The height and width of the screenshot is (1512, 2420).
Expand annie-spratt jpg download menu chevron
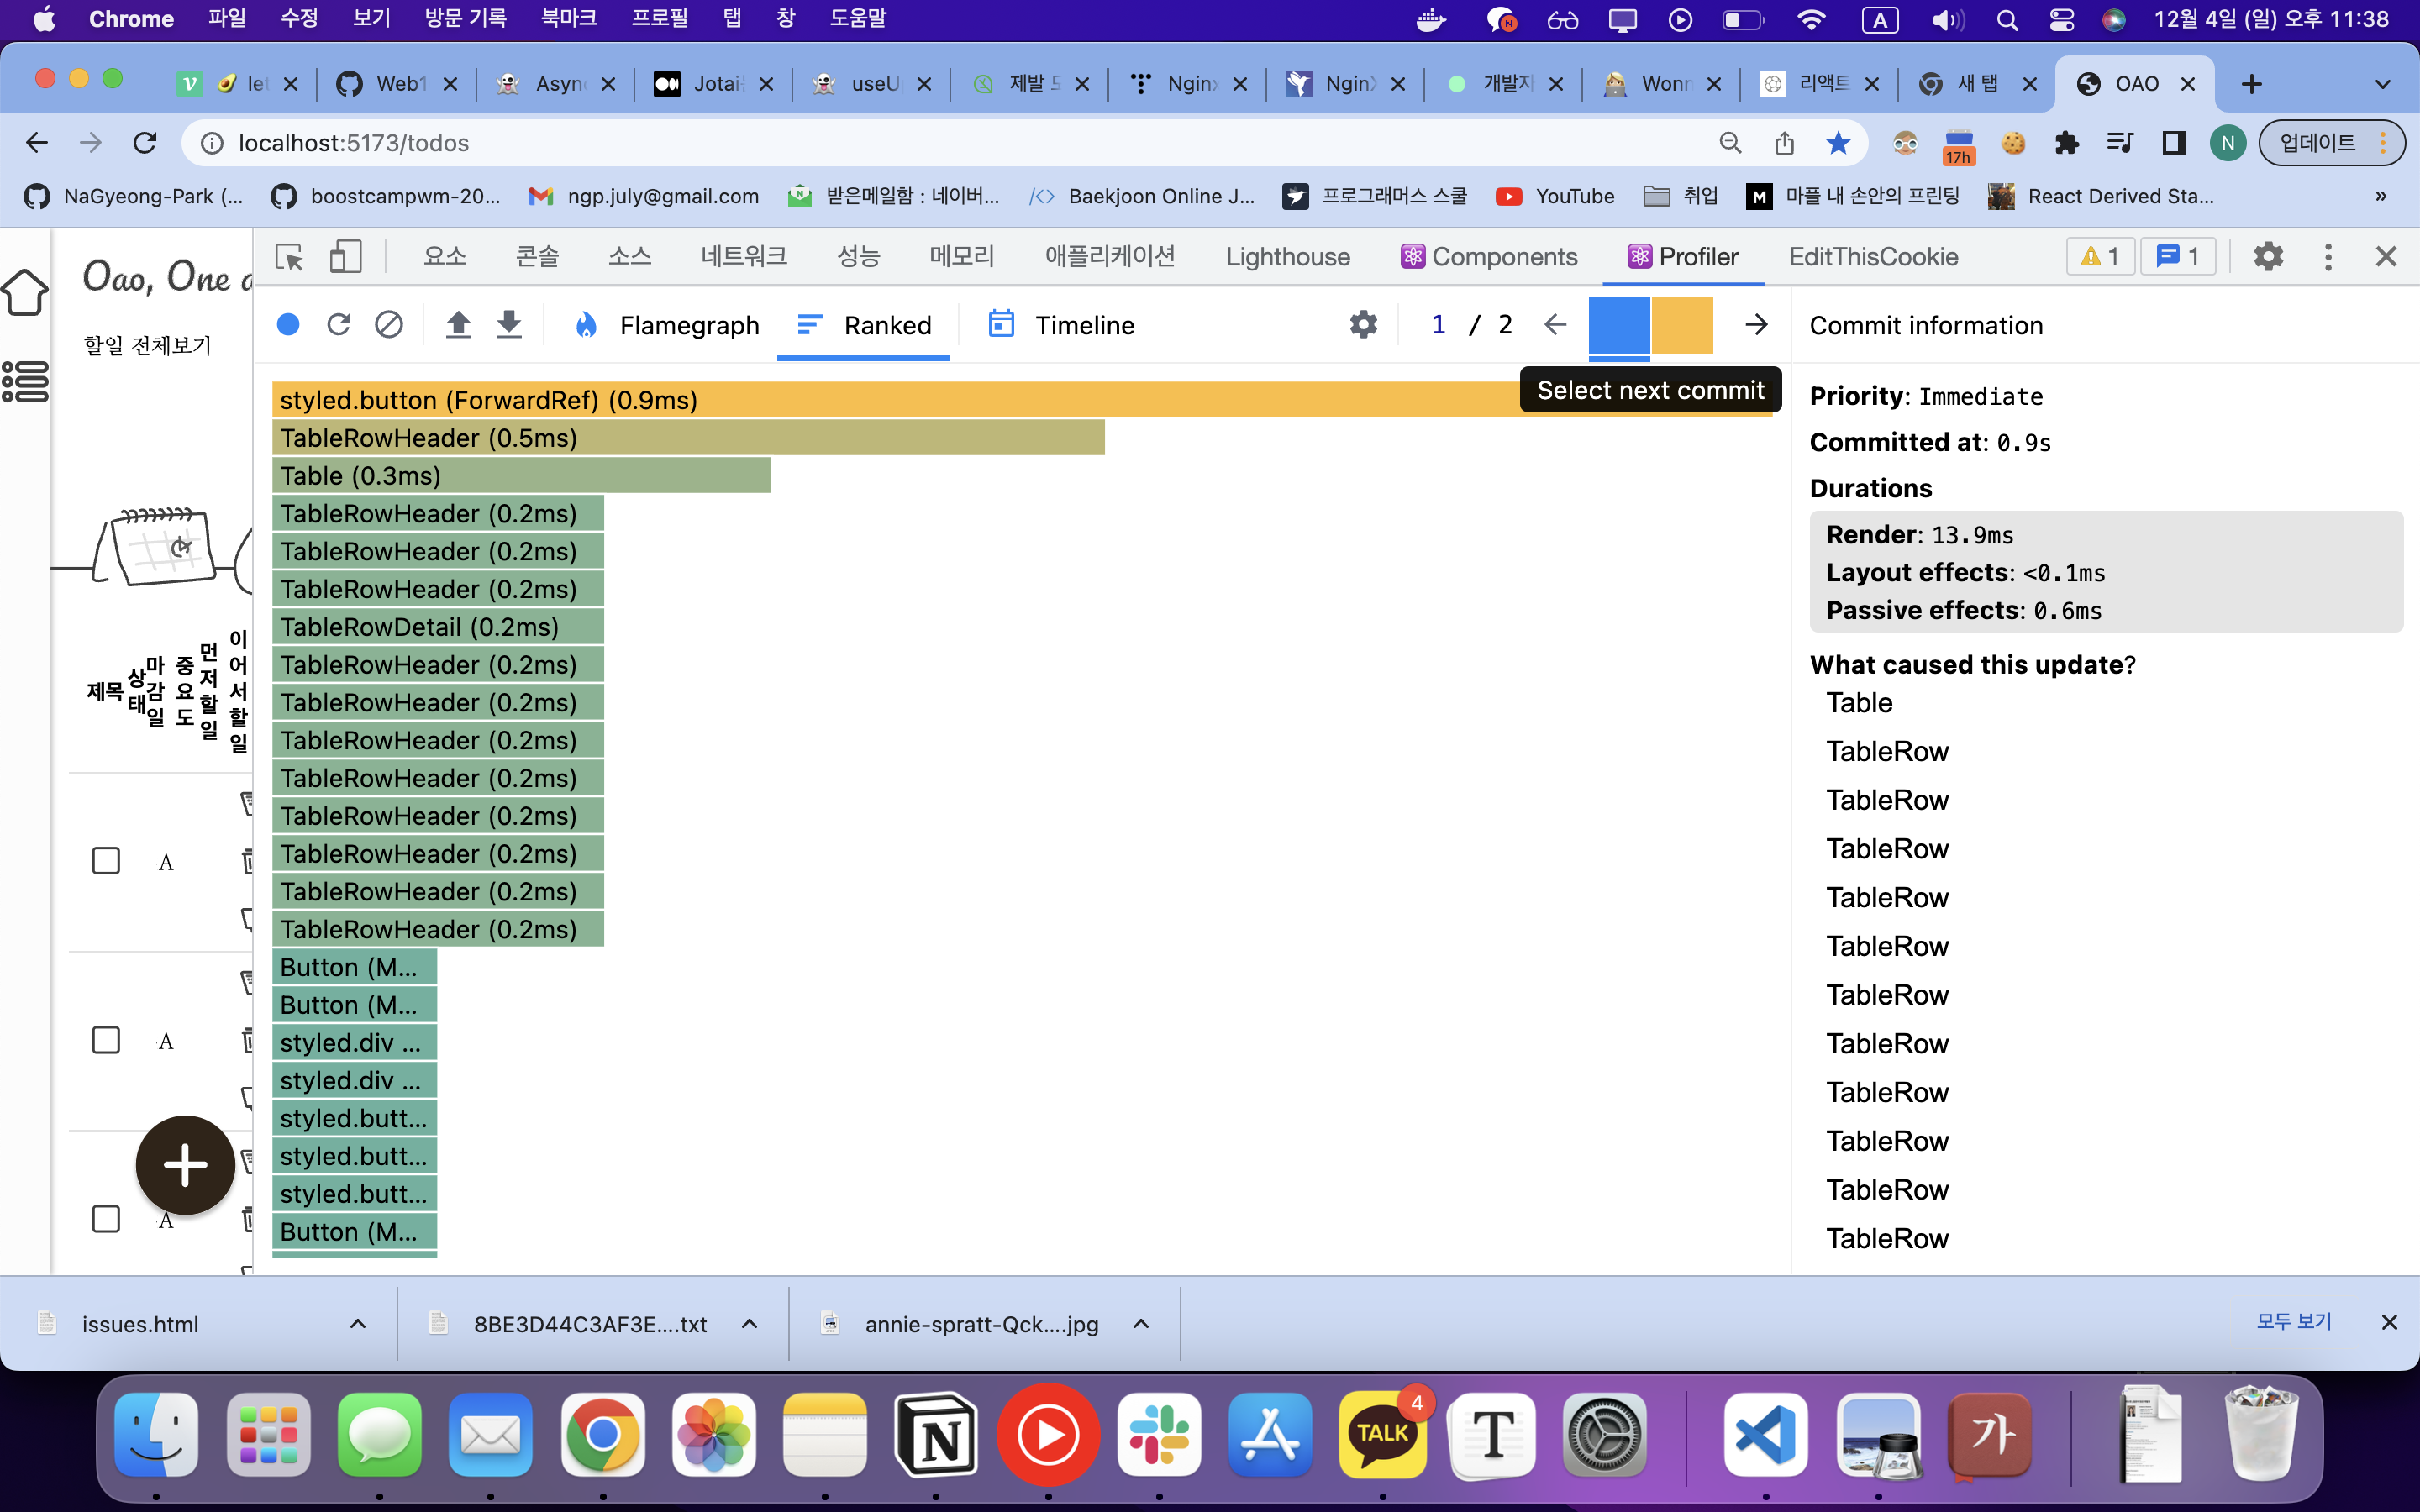tap(1141, 1324)
